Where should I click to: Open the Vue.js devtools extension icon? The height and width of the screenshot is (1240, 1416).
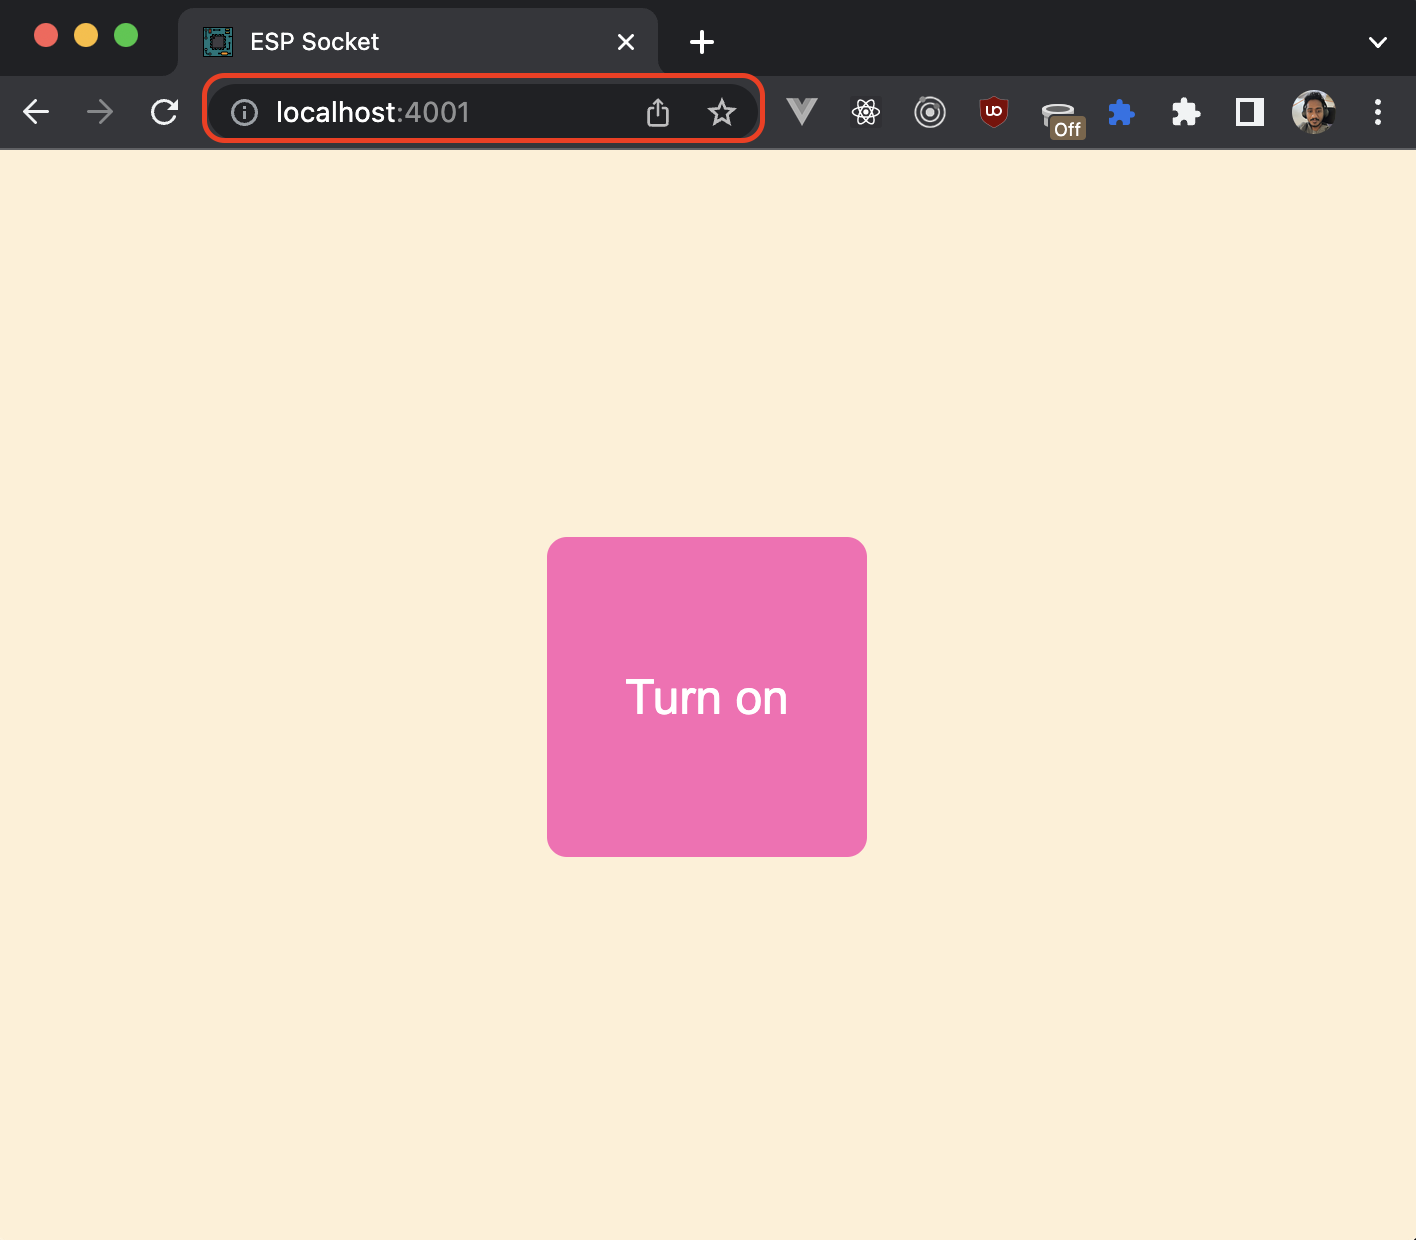[801, 112]
